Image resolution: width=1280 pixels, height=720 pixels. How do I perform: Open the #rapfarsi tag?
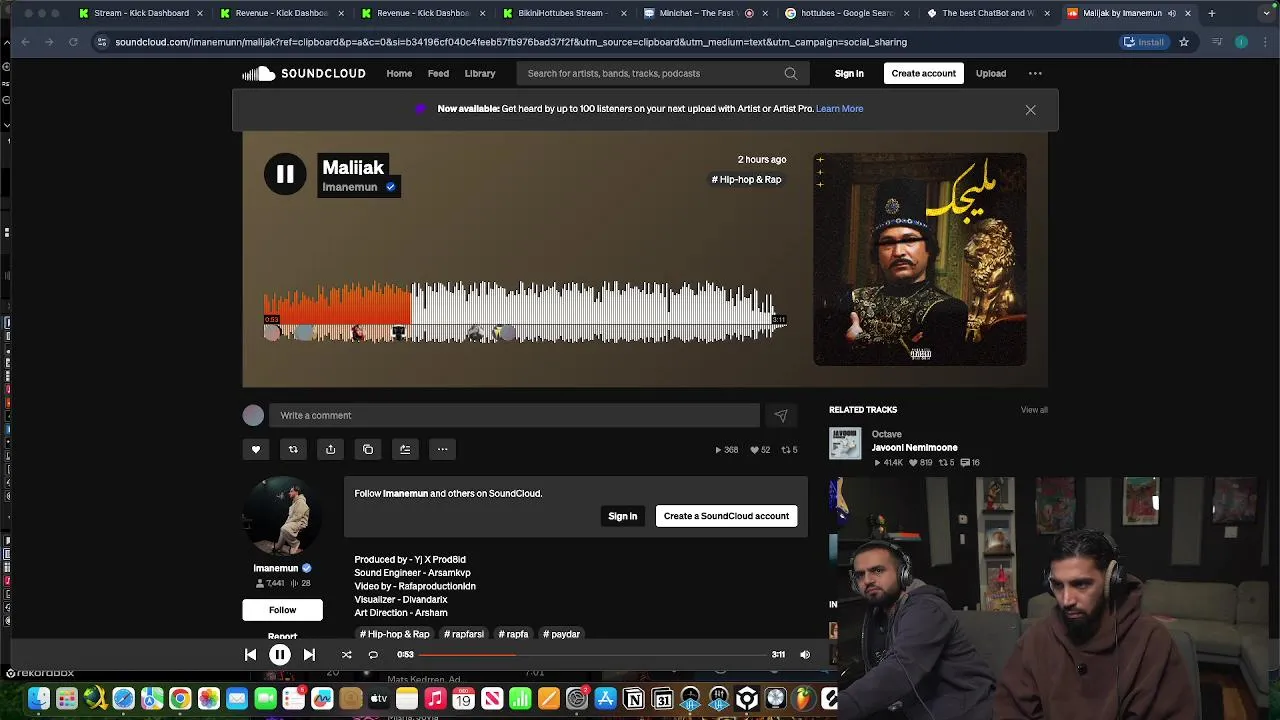pyautogui.click(x=464, y=634)
